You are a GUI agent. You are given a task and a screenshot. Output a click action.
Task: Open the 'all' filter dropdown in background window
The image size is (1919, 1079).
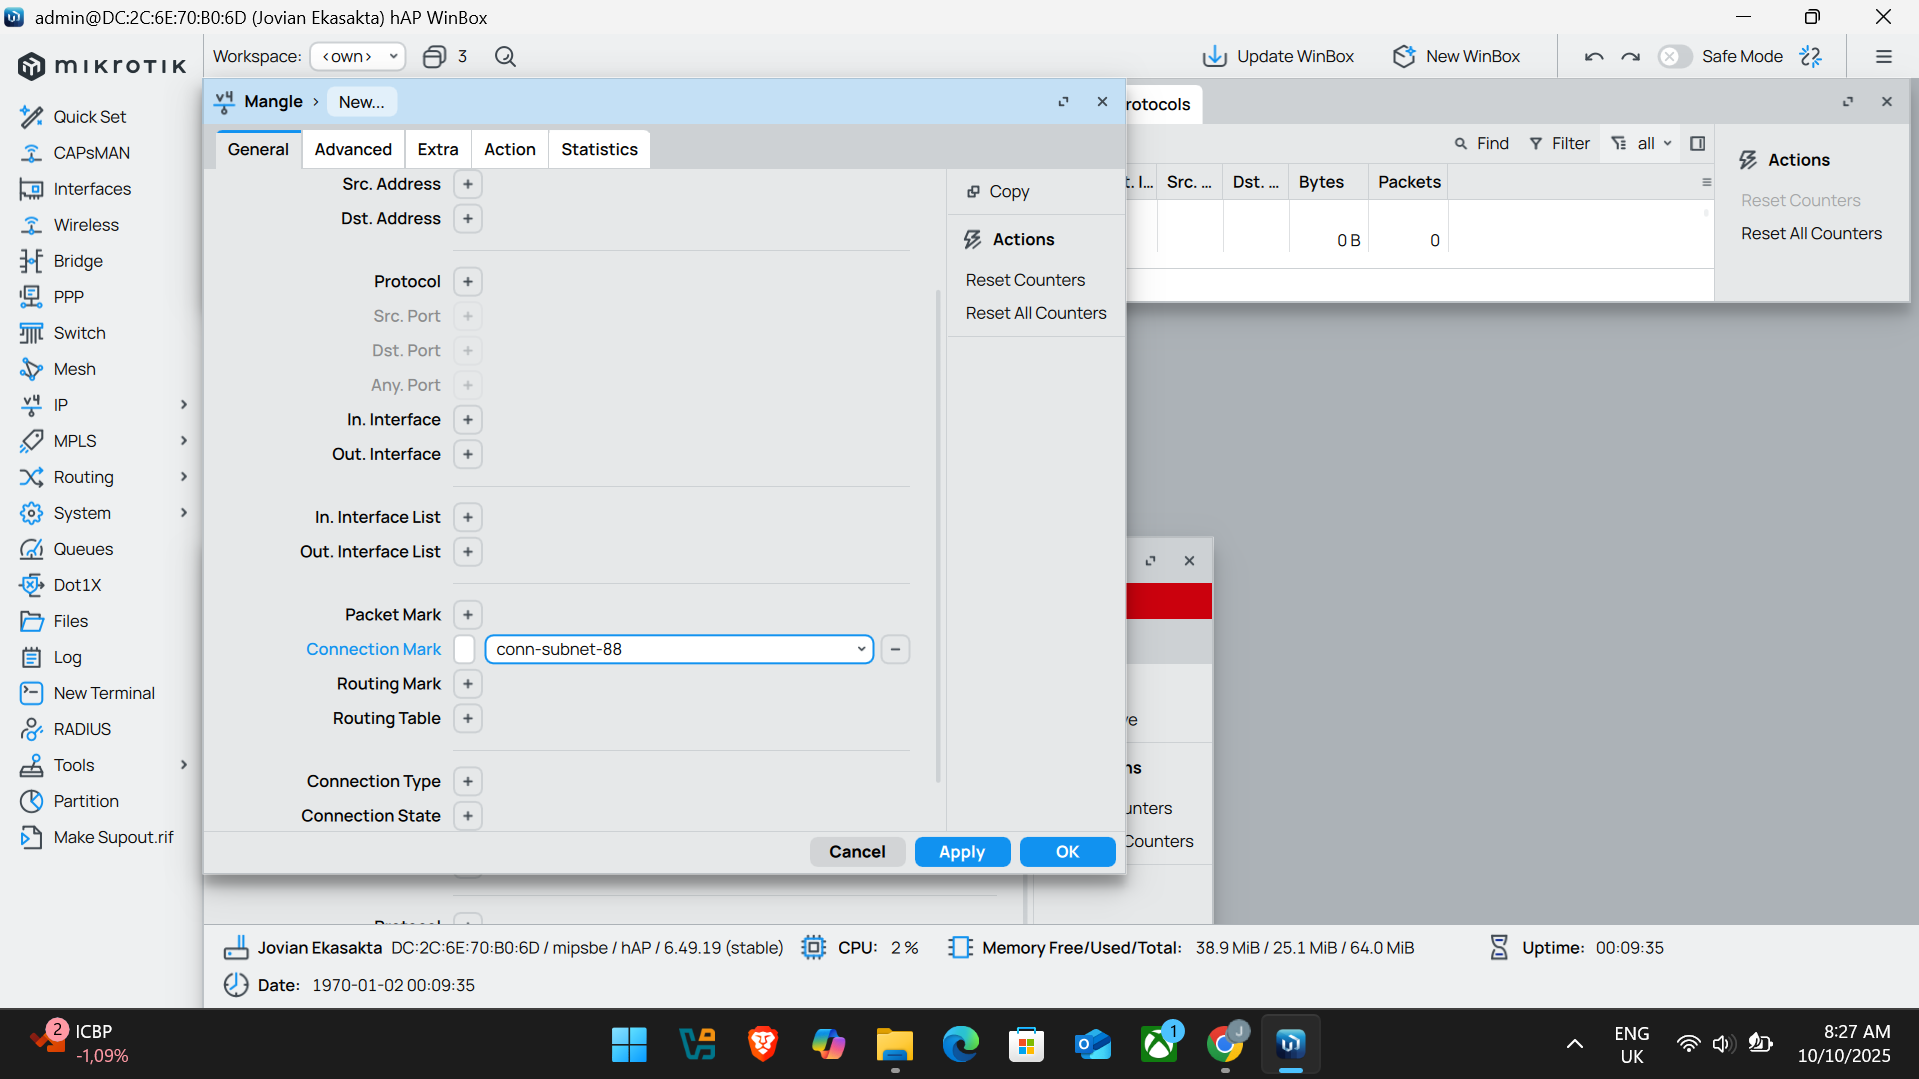coord(1643,143)
